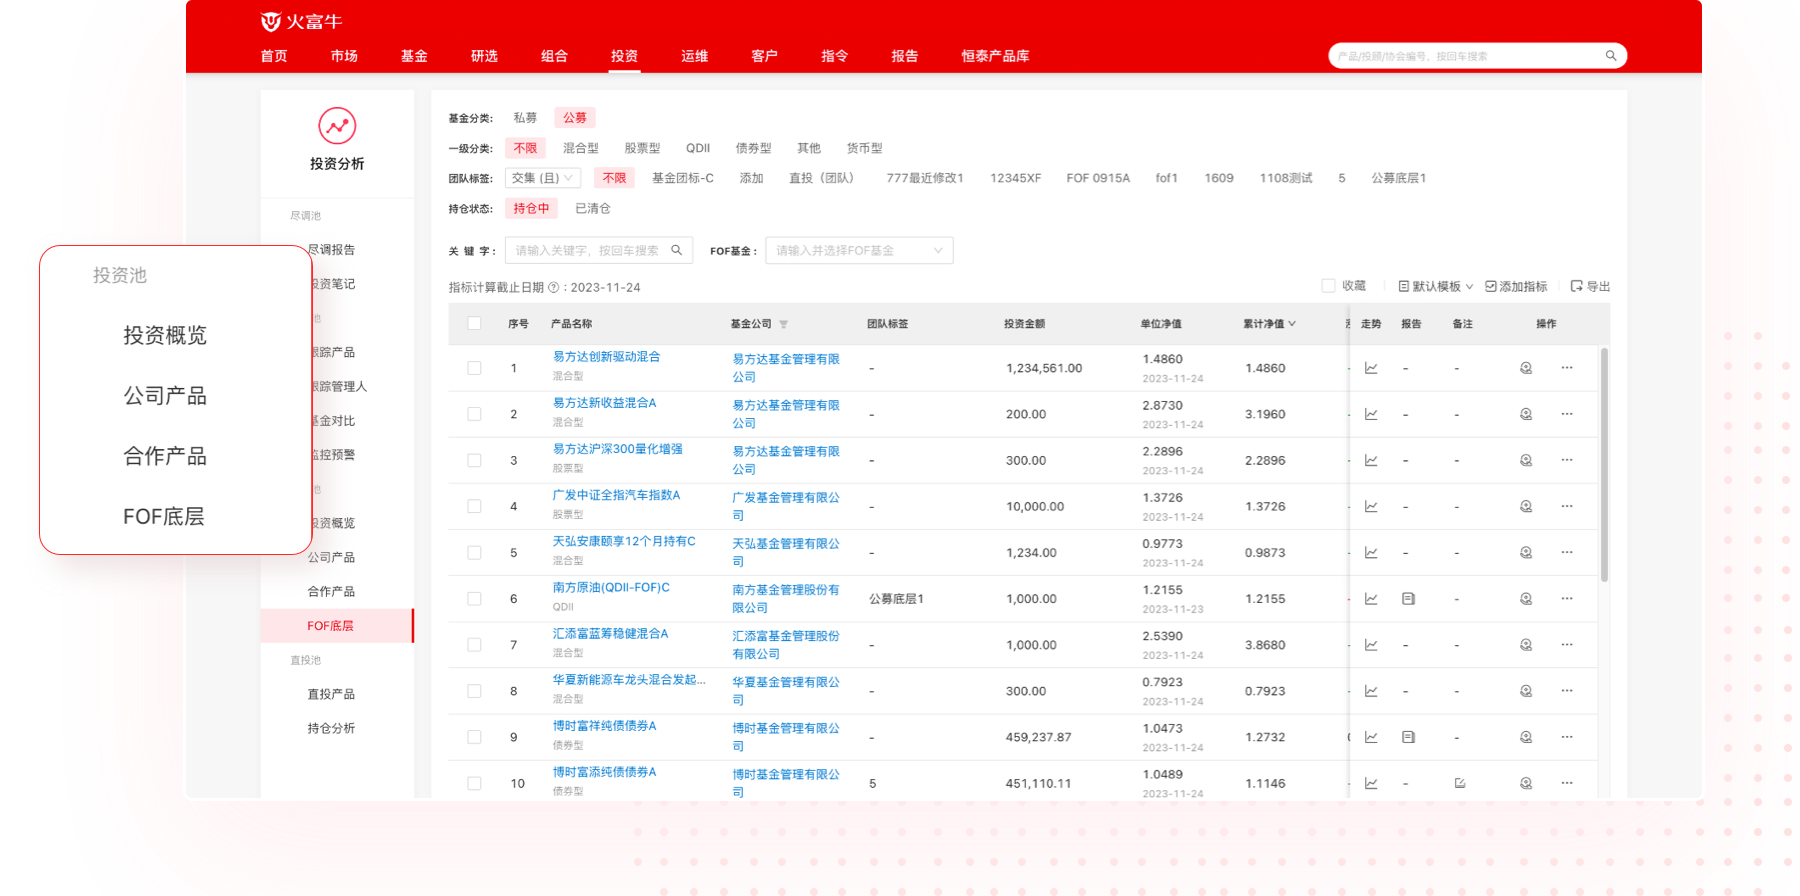Screen dimensions: 1800x896
Task: Open the FOF基金 selection dropdown
Action: pyautogui.click(x=859, y=250)
